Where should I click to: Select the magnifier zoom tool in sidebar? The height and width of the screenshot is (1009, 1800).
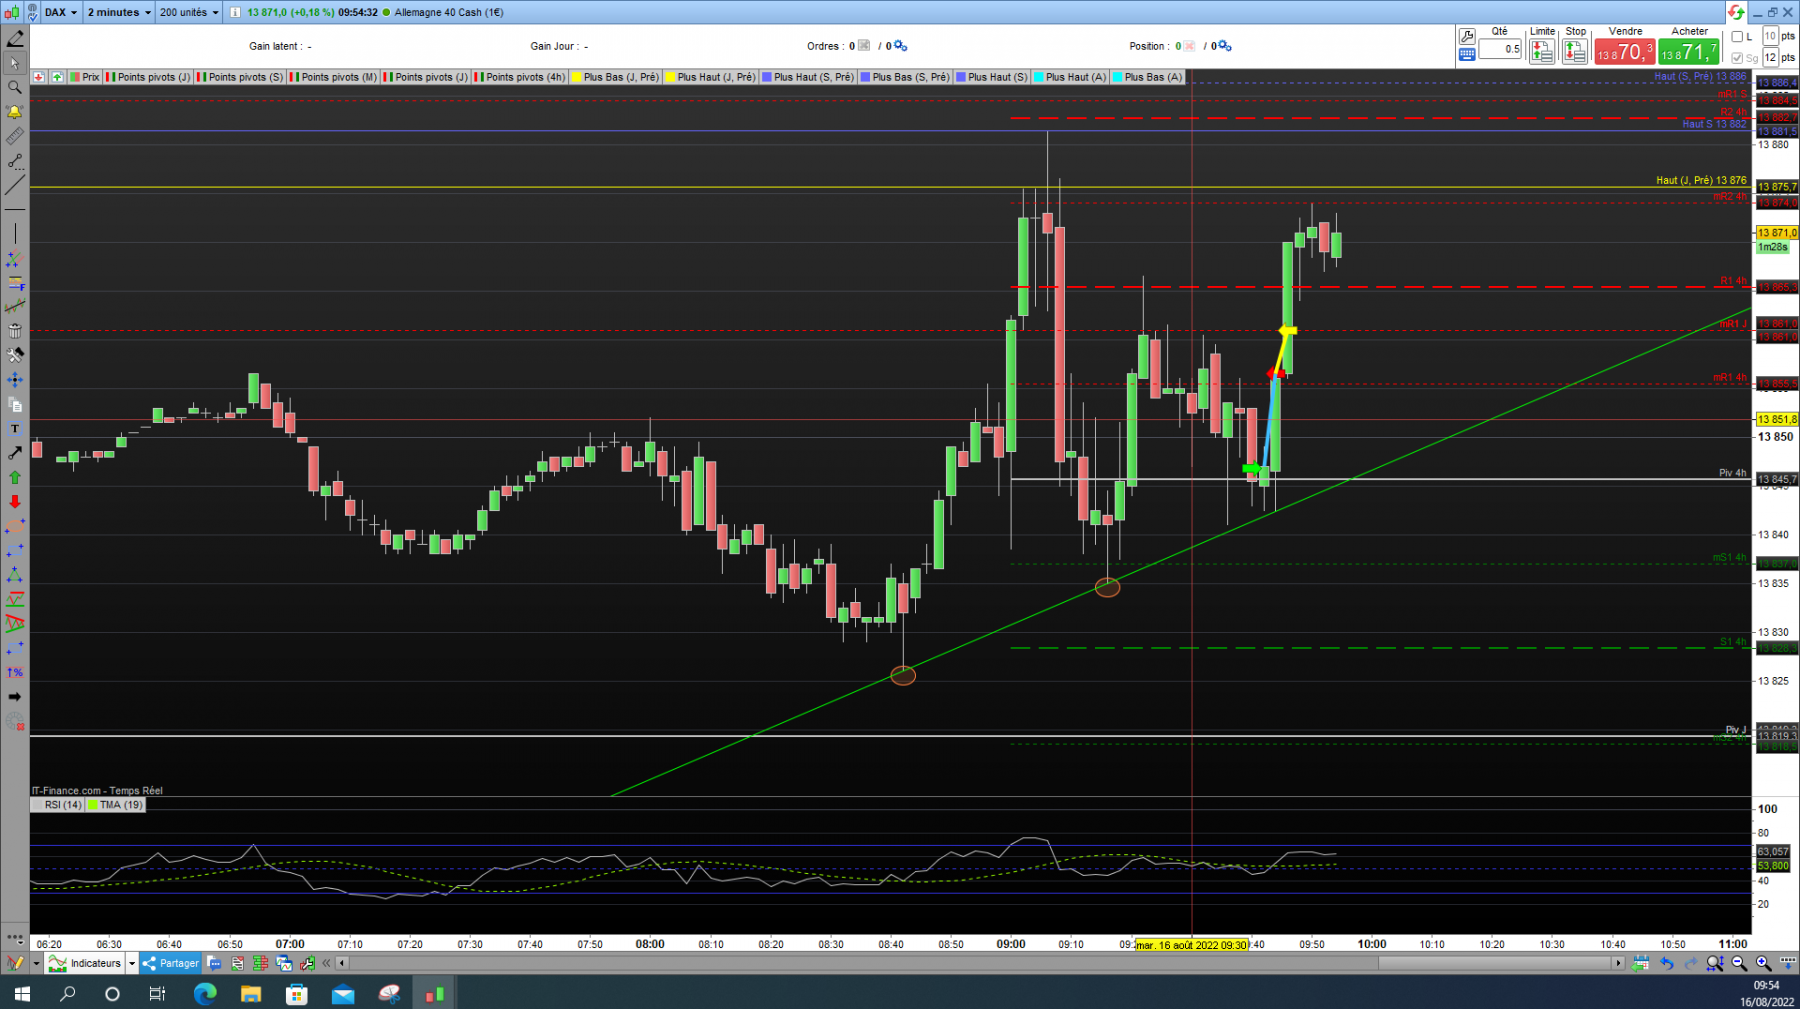click(14, 87)
